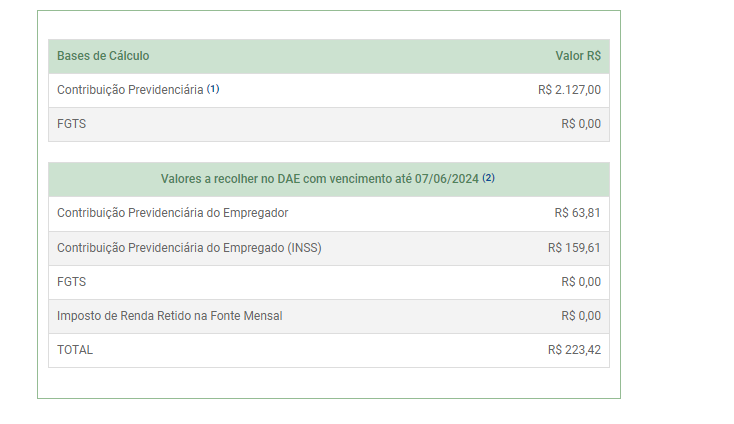Click the Bases de Cálculo header
The width and height of the screenshot is (734, 424).
[103, 56]
